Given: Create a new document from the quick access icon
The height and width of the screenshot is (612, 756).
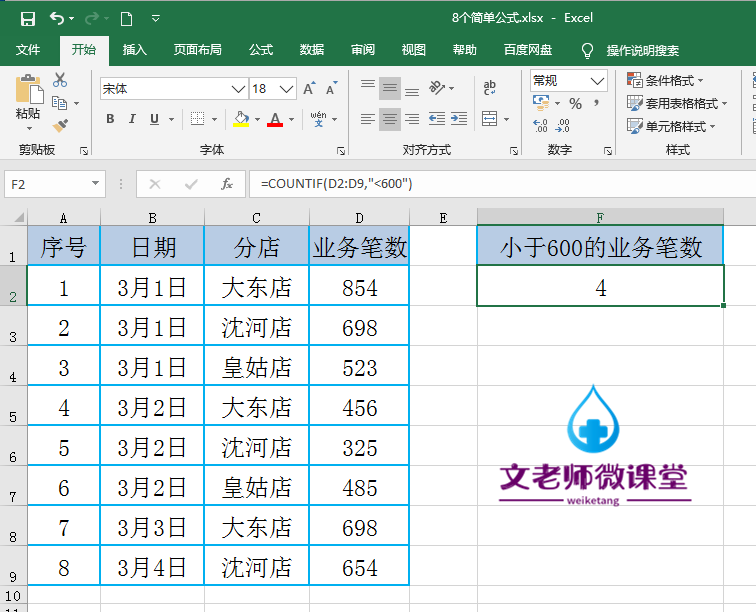Looking at the screenshot, I should (x=126, y=19).
